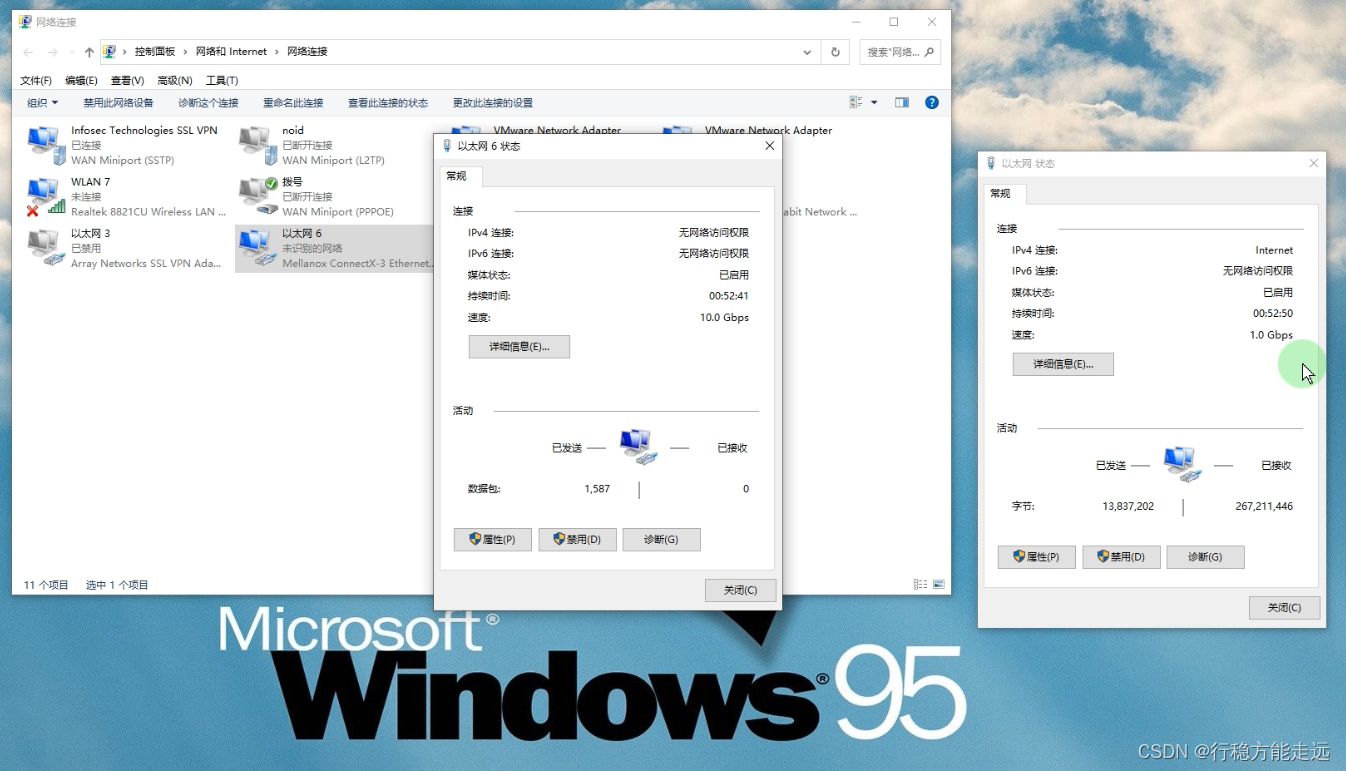Viewport: 1346px width, 771px height.
Task: Switch to details view icon in status bar
Action: (920, 584)
